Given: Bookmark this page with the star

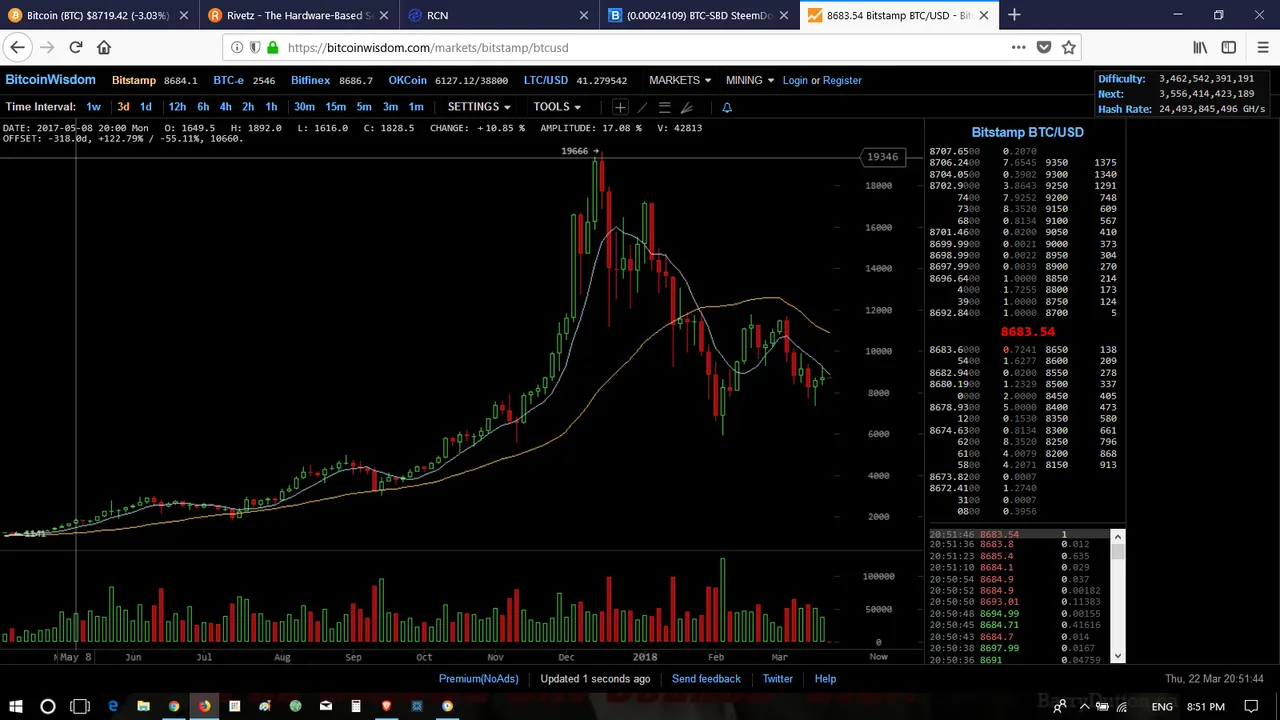Looking at the screenshot, I should click(1069, 47).
